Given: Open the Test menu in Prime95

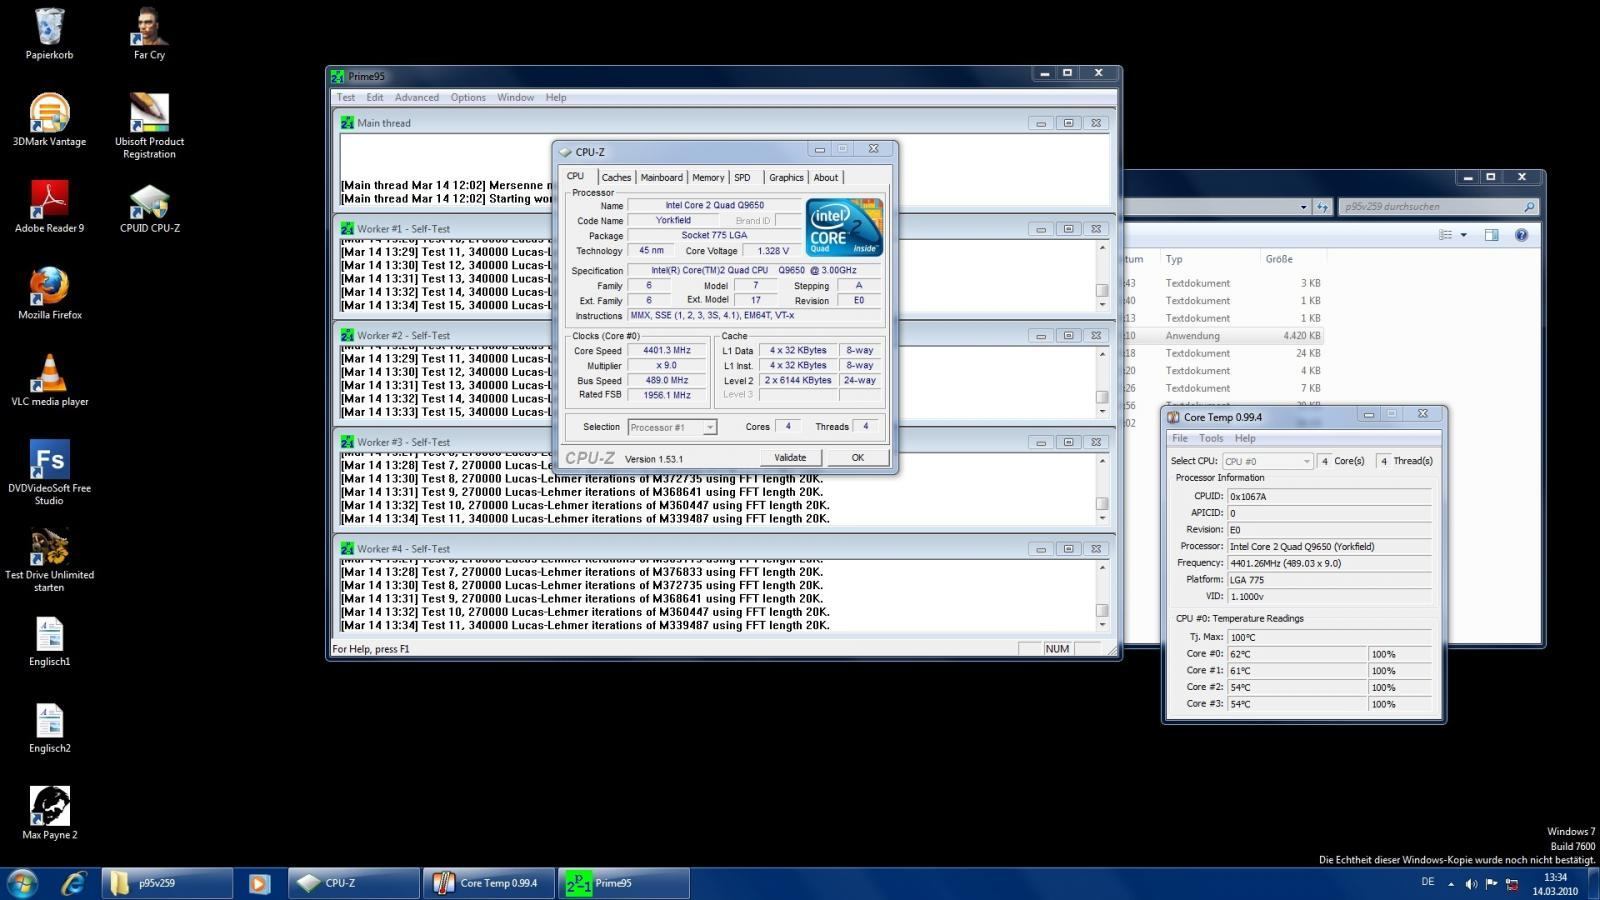Looking at the screenshot, I should tap(346, 97).
